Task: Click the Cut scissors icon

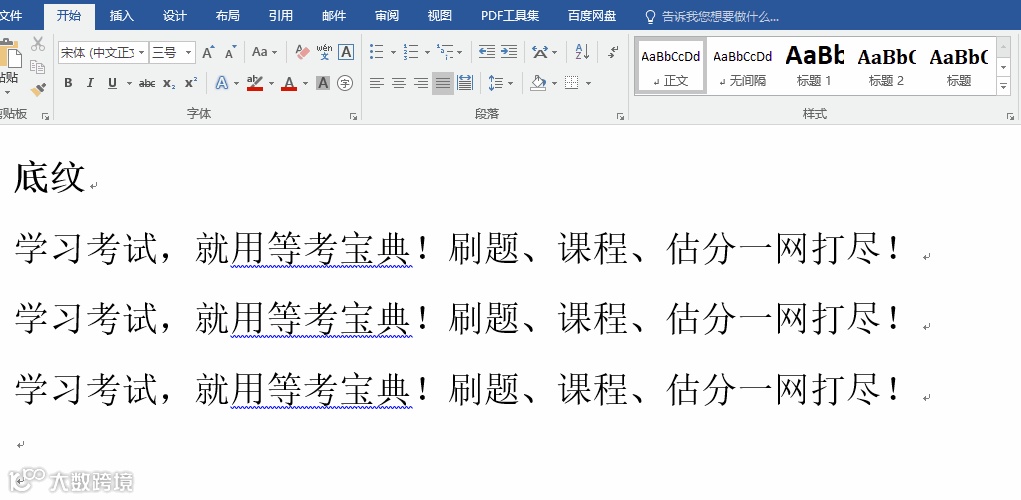Action: pos(38,44)
